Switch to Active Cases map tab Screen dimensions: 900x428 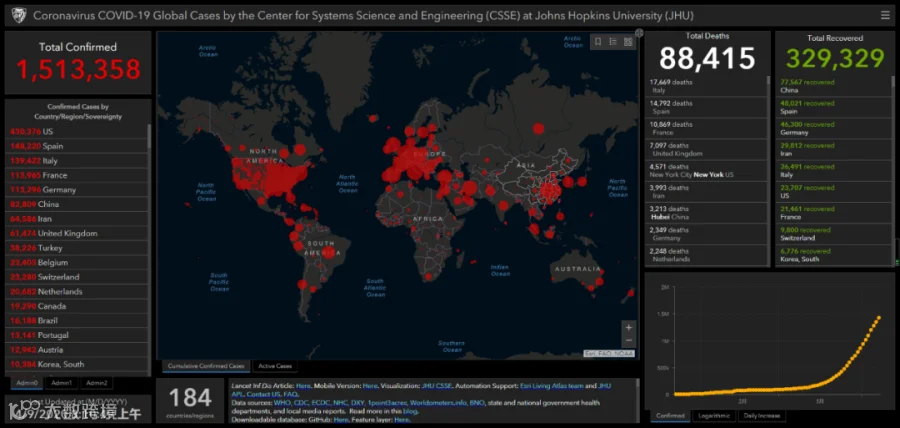coord(275,366)
